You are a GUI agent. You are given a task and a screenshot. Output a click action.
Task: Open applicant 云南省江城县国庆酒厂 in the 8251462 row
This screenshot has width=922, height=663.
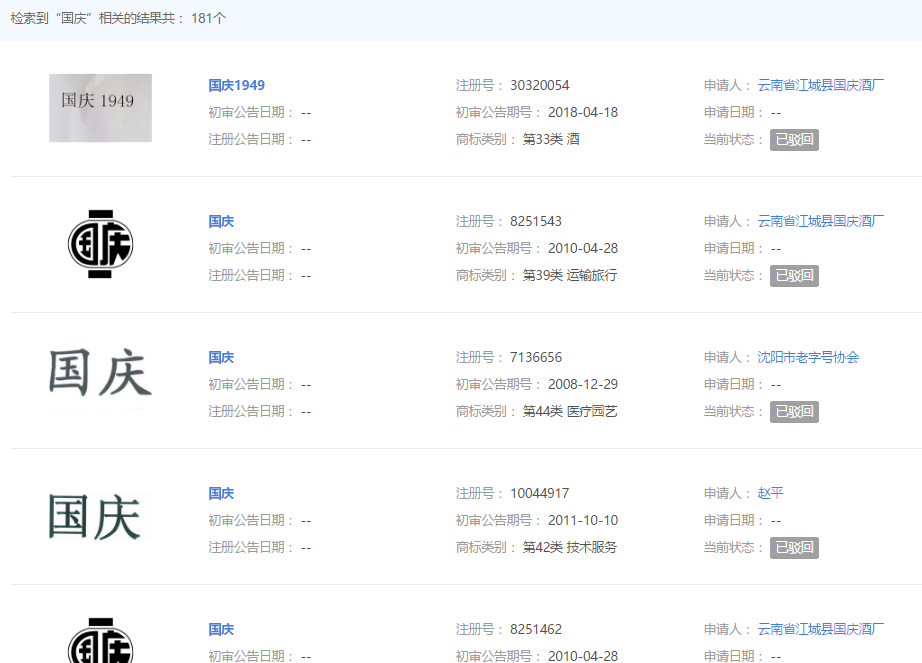820,629
